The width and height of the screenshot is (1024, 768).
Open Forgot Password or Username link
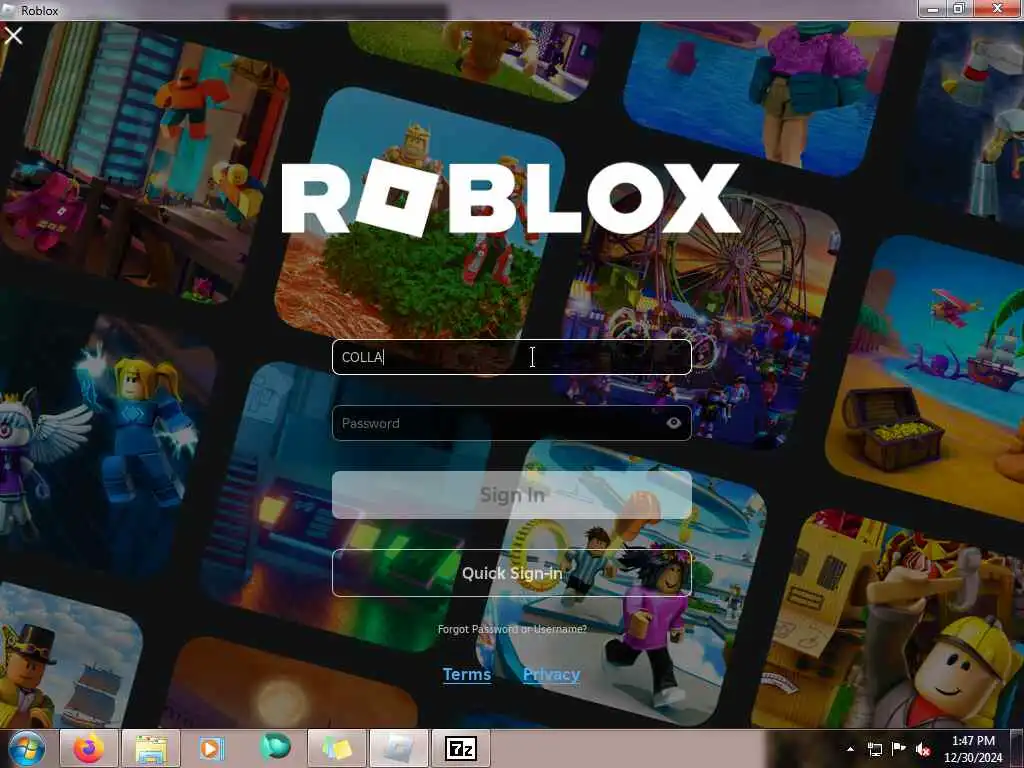pyautogui.click(x=512, y=629)
